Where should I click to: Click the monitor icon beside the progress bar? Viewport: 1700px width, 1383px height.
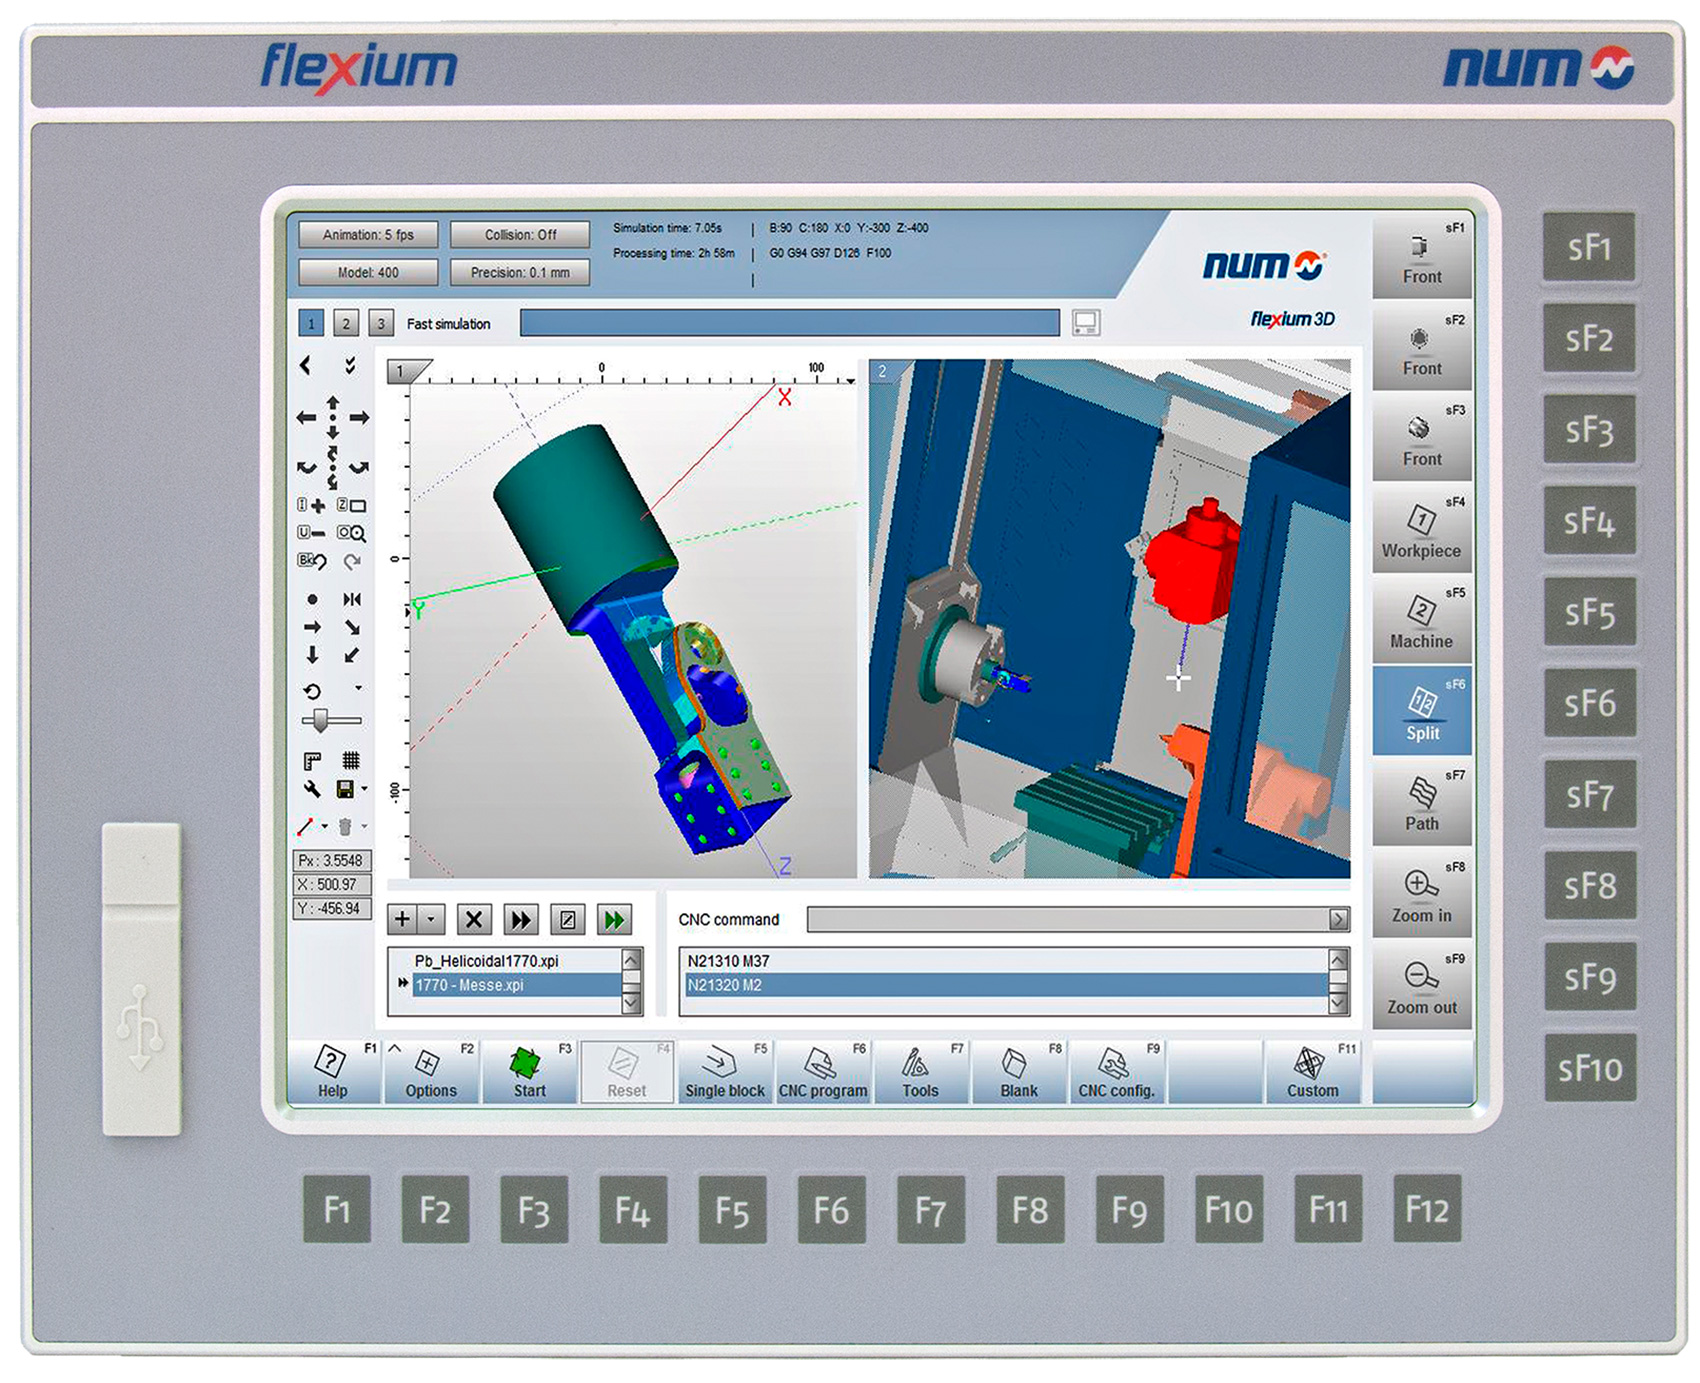click(1086, 323)
